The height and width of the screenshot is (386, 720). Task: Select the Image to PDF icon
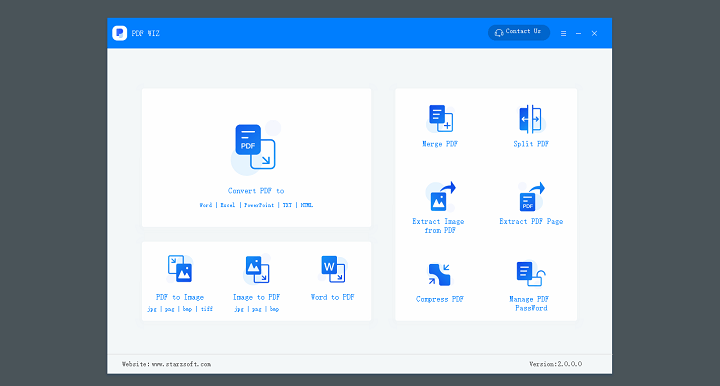(x=257, y=269)
